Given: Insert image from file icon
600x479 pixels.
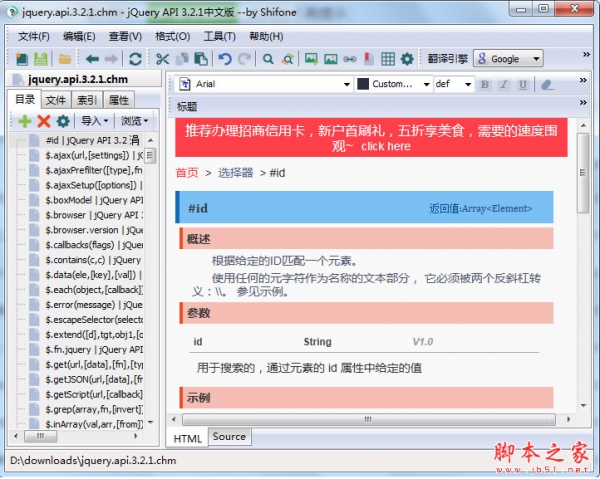Looking at the screenshot, I should tap(311, 59).
